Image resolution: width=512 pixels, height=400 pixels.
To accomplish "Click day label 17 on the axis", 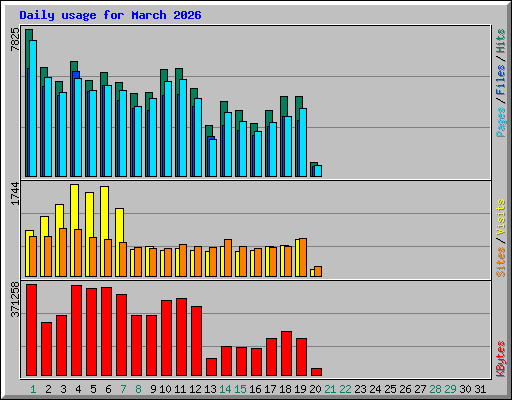I will click(x=270, y=389).
